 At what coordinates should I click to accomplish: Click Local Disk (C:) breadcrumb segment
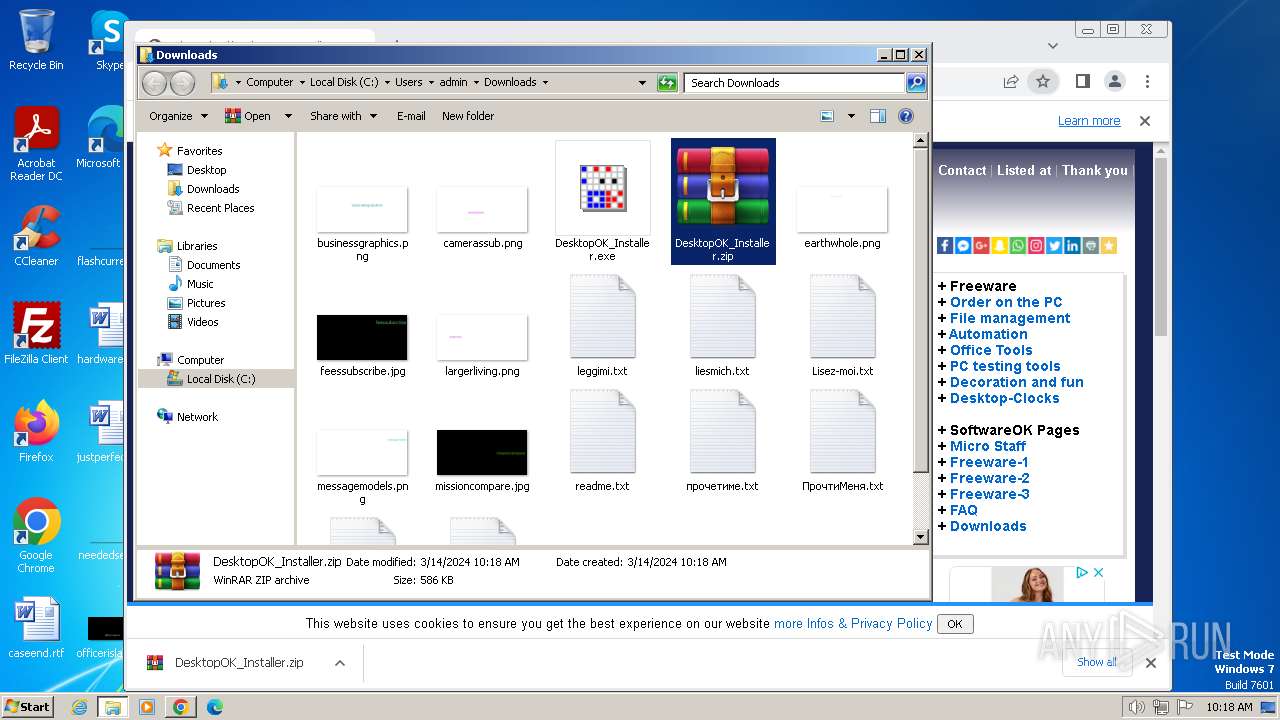pyautogui.click(x=344, y=82)
